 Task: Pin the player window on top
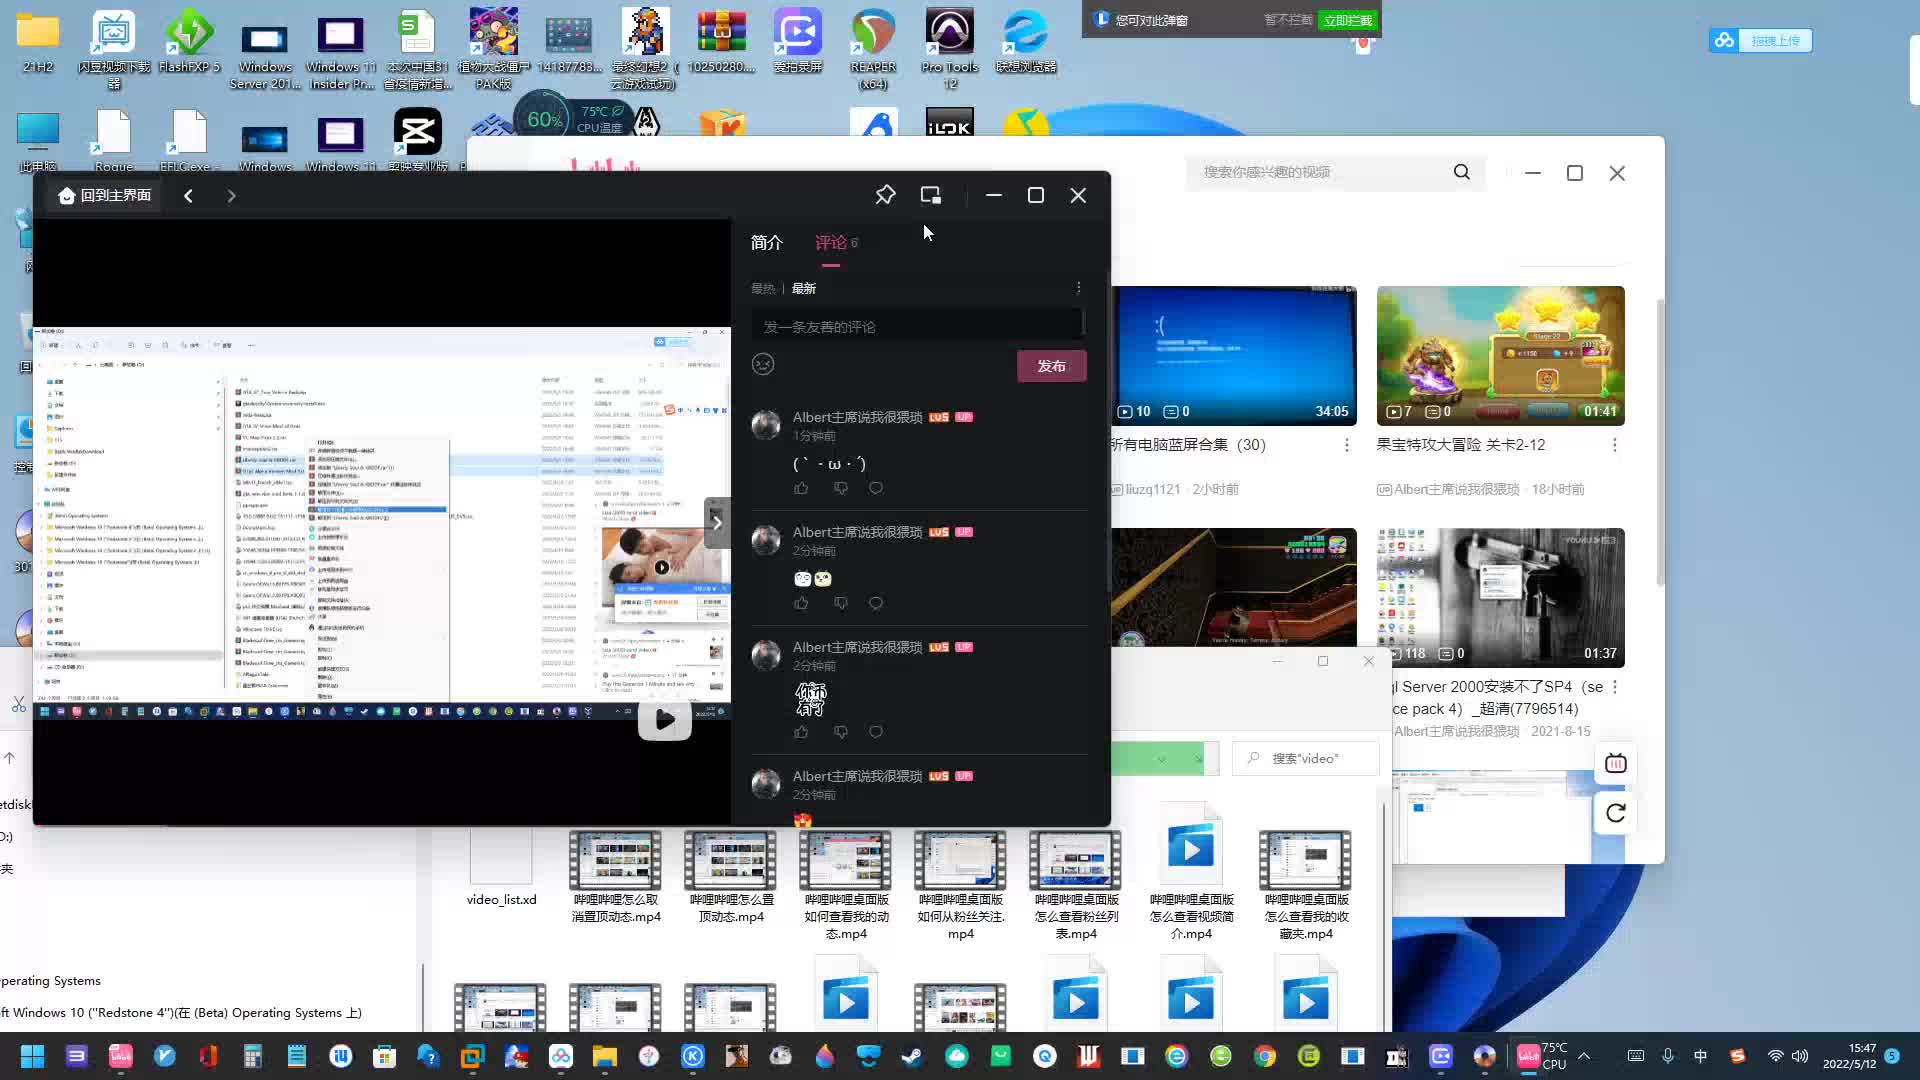point(885,195)
